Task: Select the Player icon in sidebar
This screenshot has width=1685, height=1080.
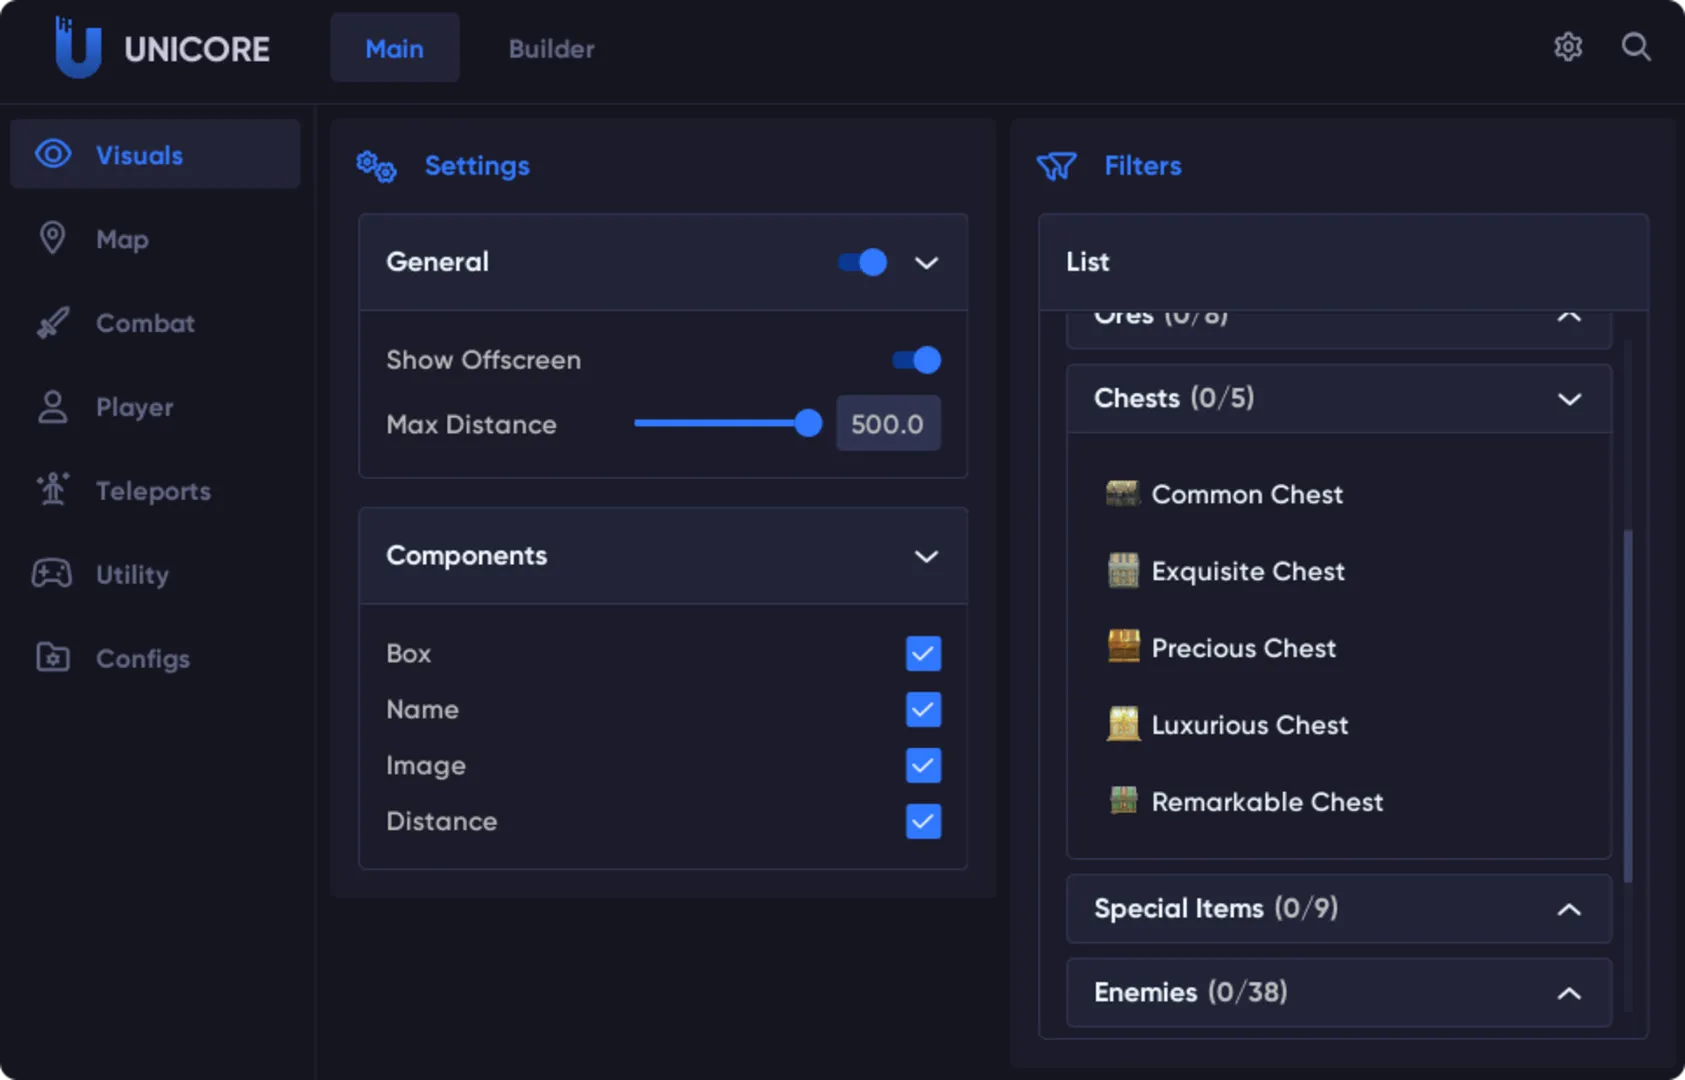Action: [x=52, y=406]
